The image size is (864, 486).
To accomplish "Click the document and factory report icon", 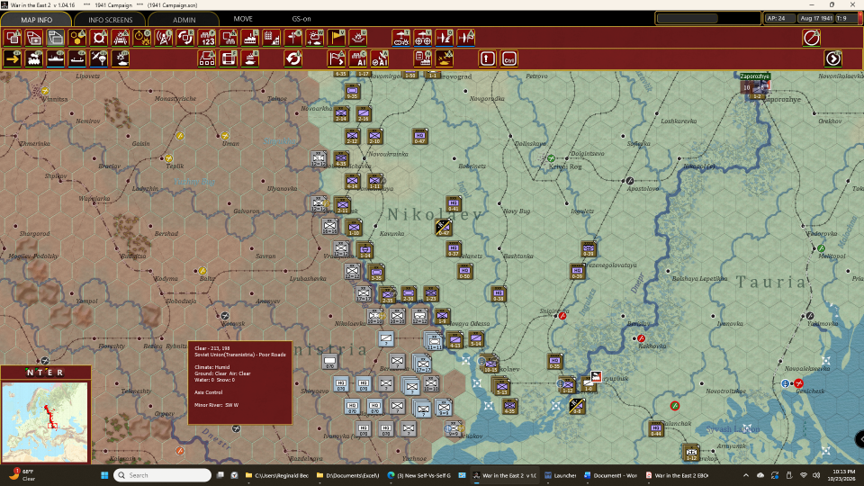I will pos(423,58).
